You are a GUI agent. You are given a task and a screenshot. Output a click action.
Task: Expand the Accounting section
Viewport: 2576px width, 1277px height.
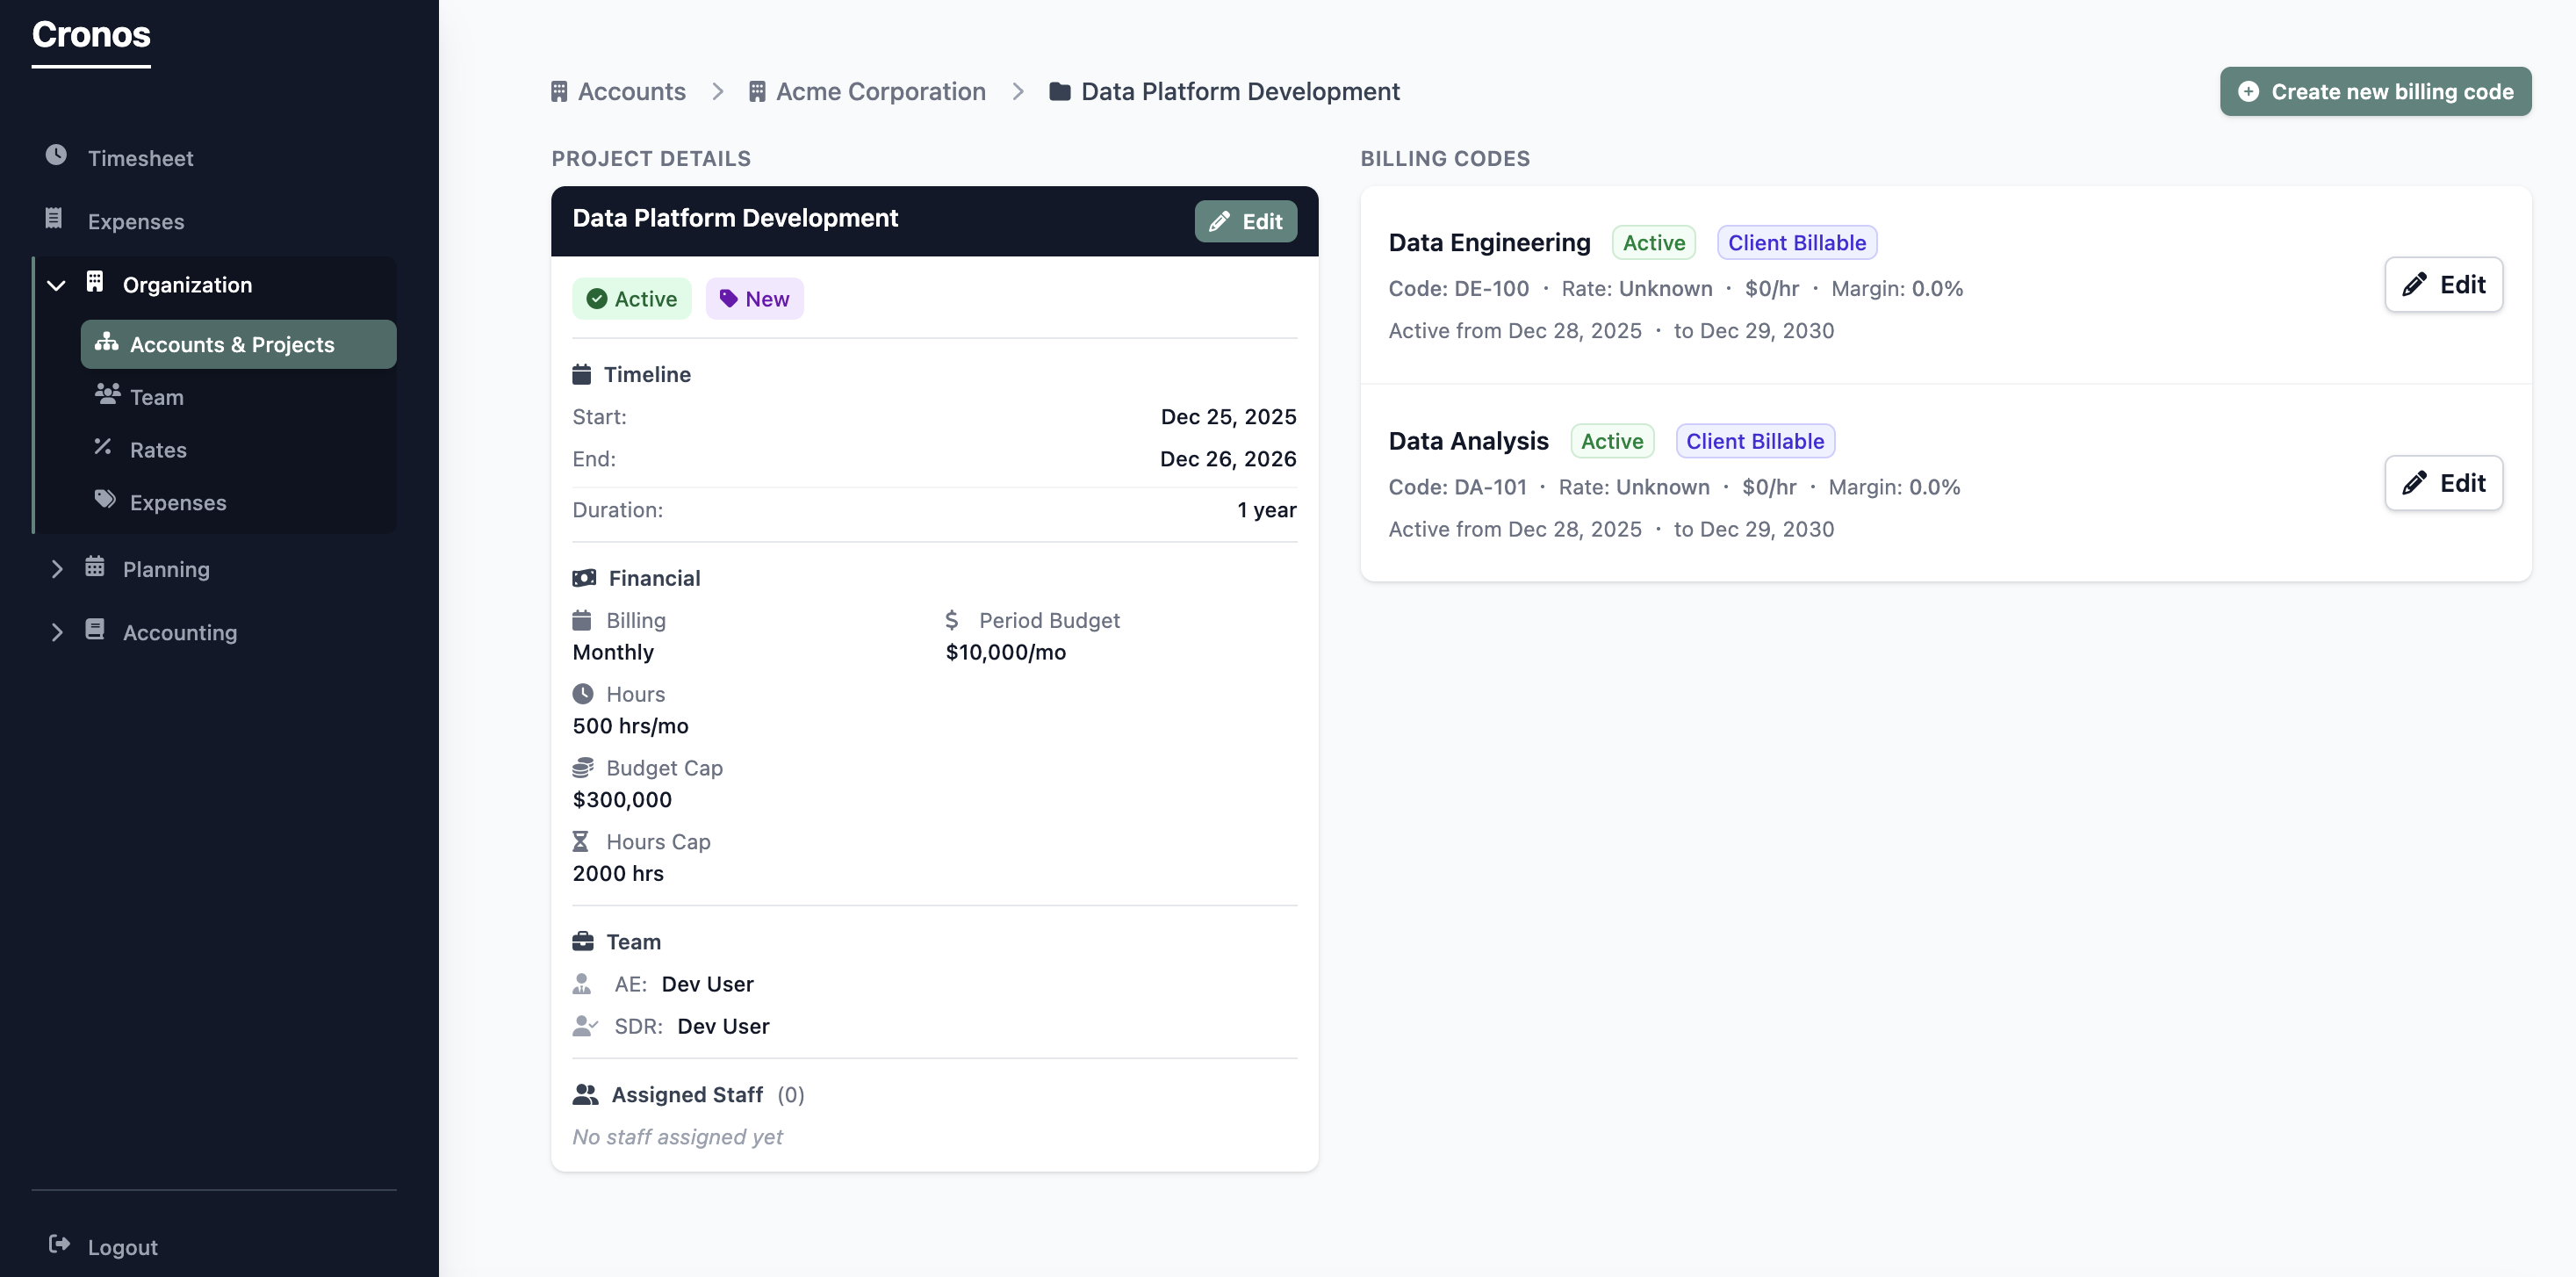coord(57,631)
